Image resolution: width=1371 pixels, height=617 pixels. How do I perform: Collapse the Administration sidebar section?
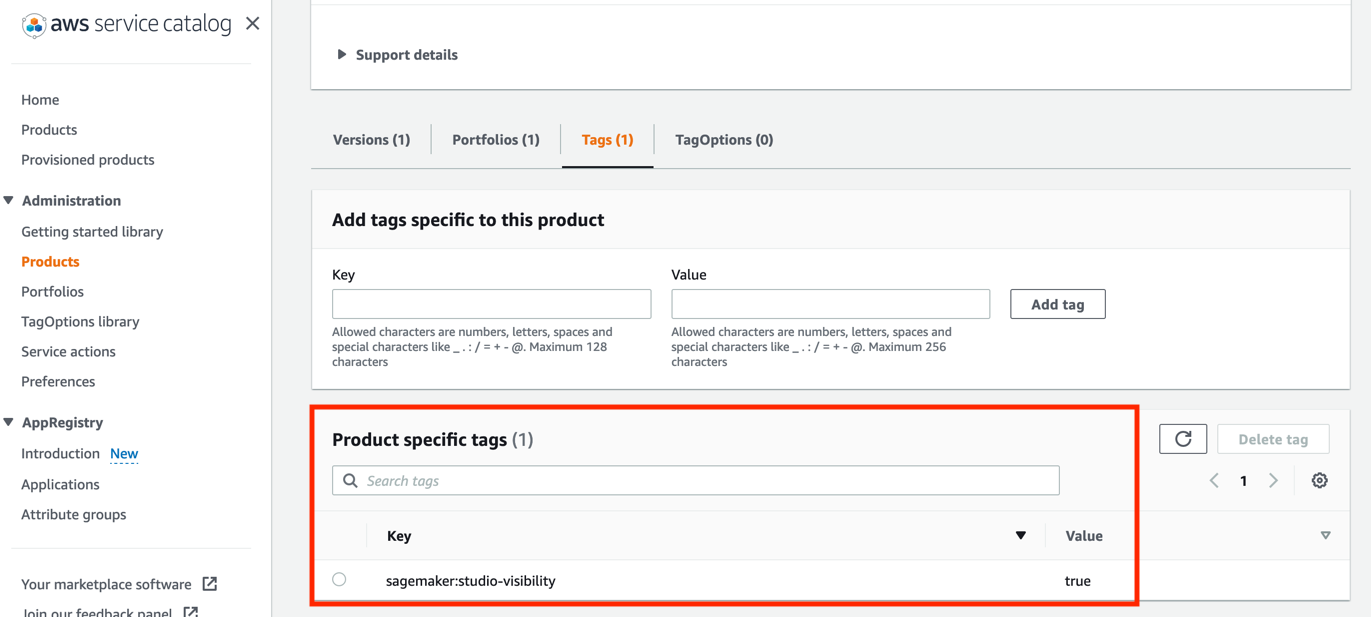9,201
